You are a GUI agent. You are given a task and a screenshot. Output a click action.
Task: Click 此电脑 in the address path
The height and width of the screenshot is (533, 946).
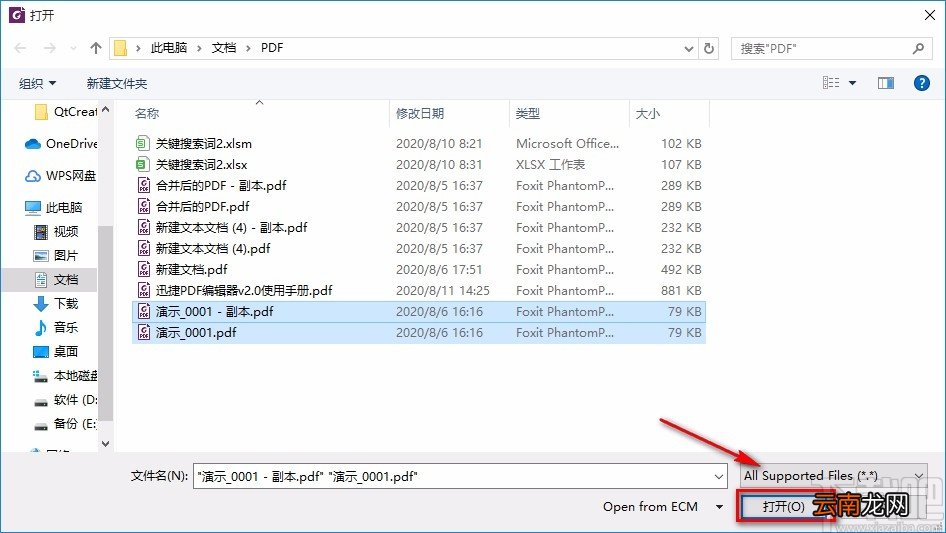(169, 48)
